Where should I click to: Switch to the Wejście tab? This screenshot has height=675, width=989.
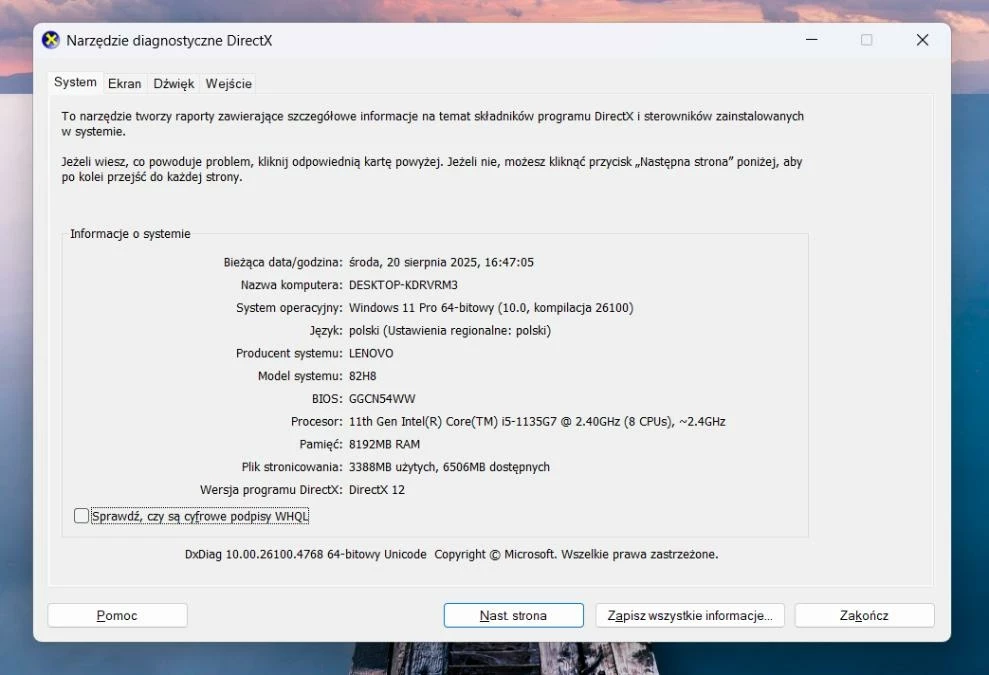coord(228,83)
